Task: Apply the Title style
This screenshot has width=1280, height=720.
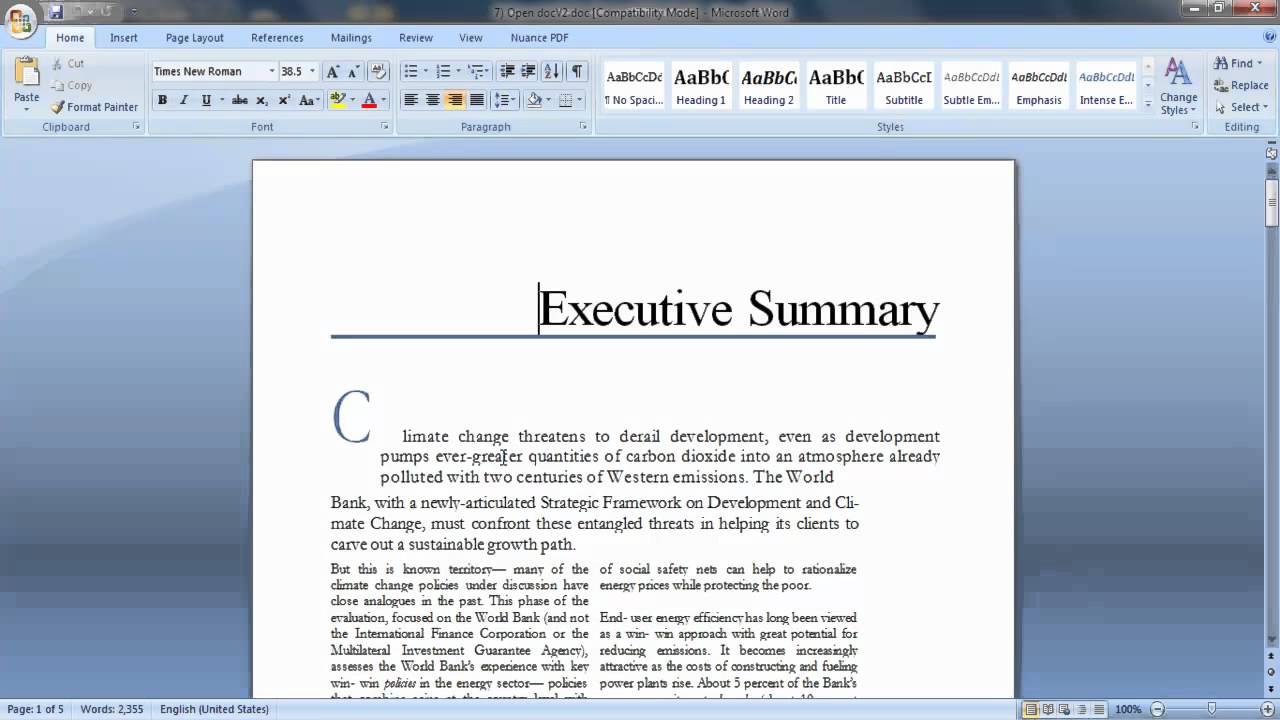Action: [x=836, y=86]
